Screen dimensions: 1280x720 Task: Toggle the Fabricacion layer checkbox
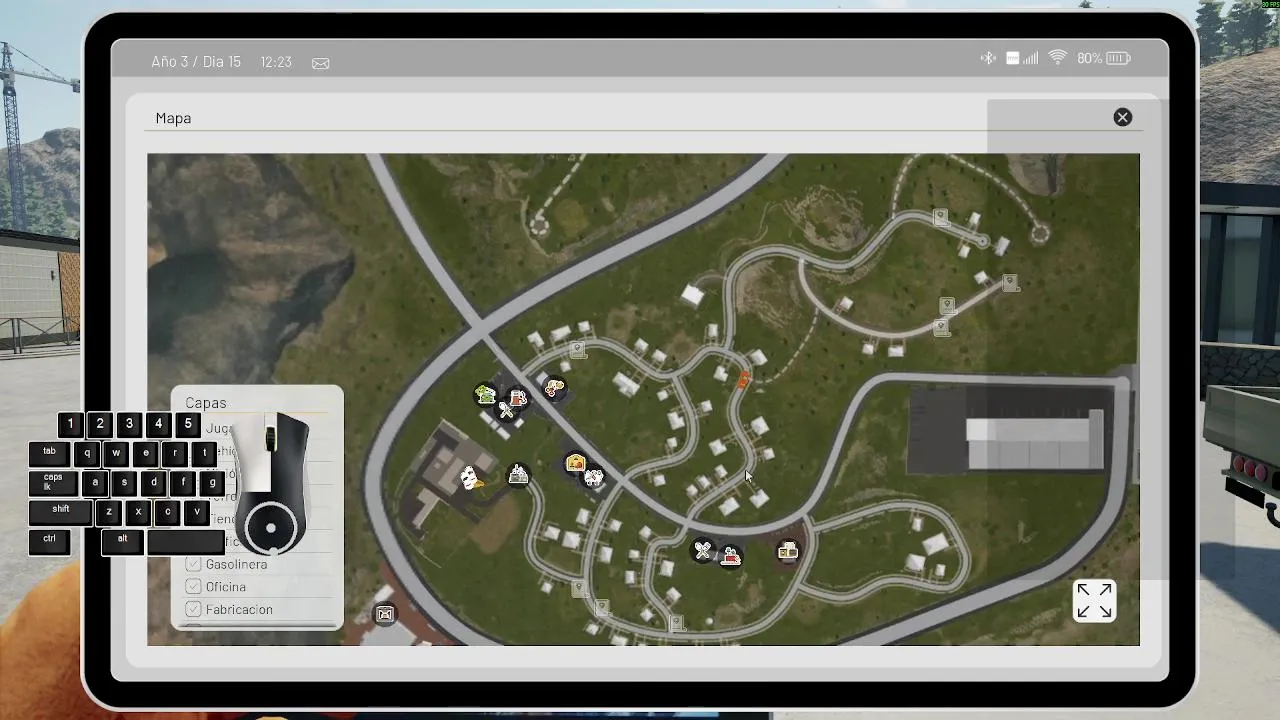193,609
